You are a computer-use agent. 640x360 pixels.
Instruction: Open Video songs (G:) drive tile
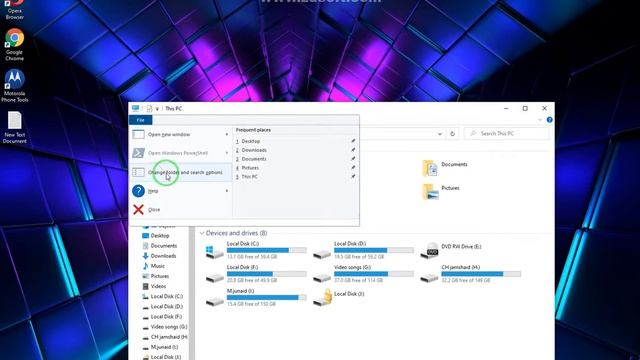(x=363, y=273)
